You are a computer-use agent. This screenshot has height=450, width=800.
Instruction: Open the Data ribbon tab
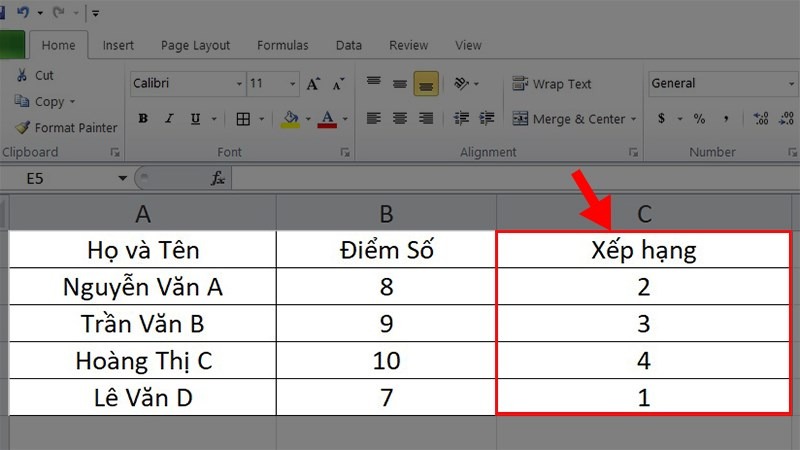click(x=348, y=45)
